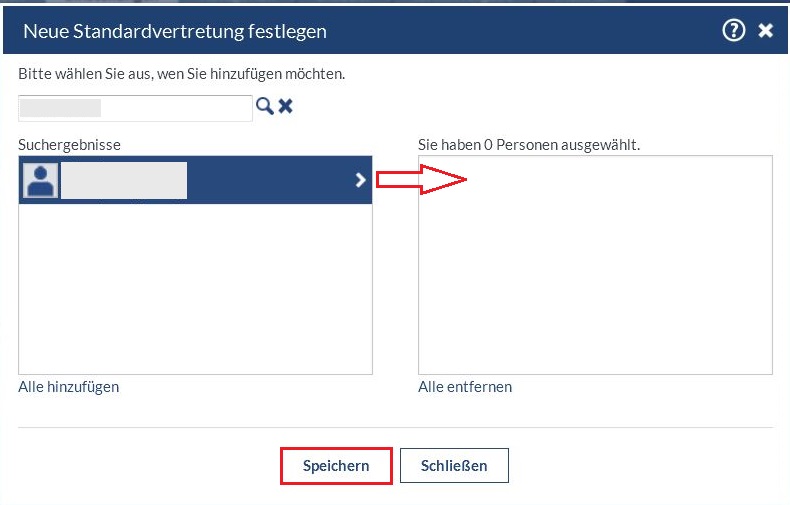
Task: Close the Neue Standardvertretung dialog
Action: tap(766, 31)
